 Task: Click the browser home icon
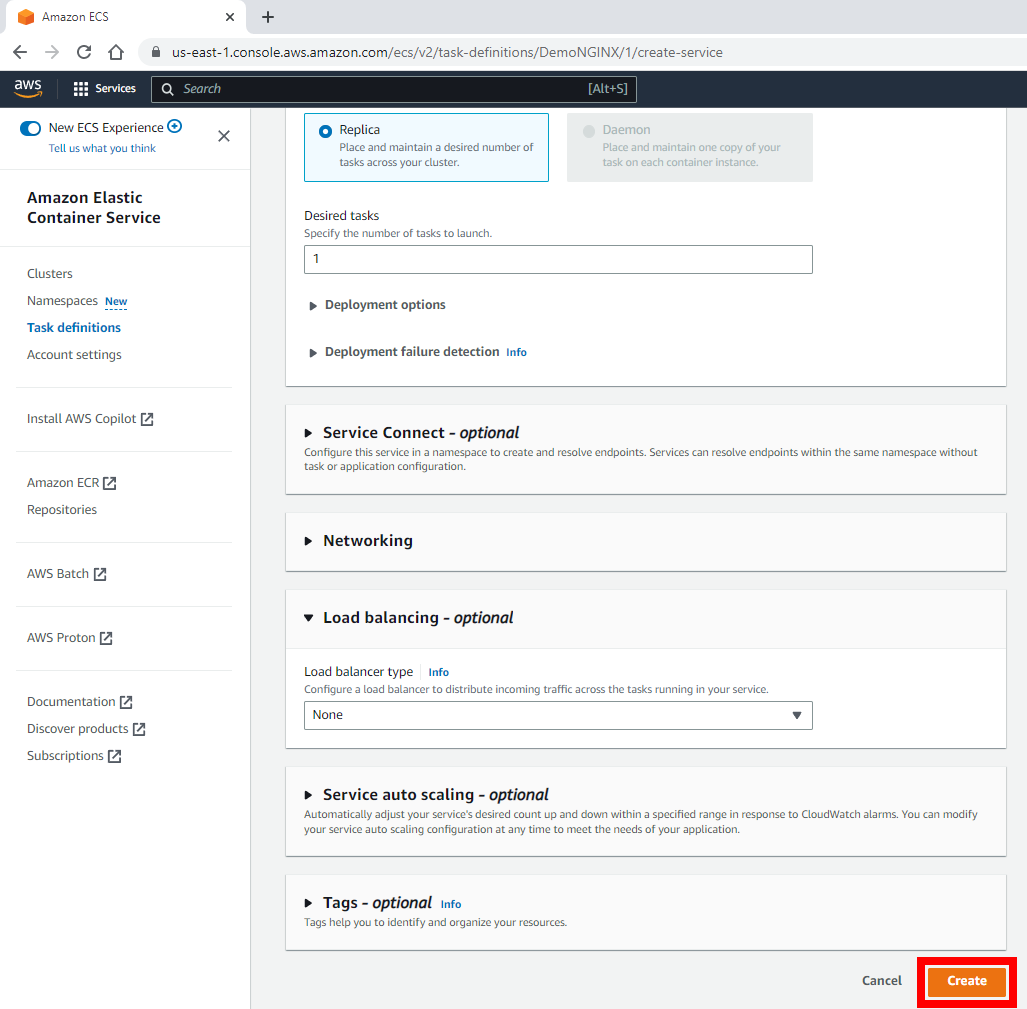pos(116,52)
